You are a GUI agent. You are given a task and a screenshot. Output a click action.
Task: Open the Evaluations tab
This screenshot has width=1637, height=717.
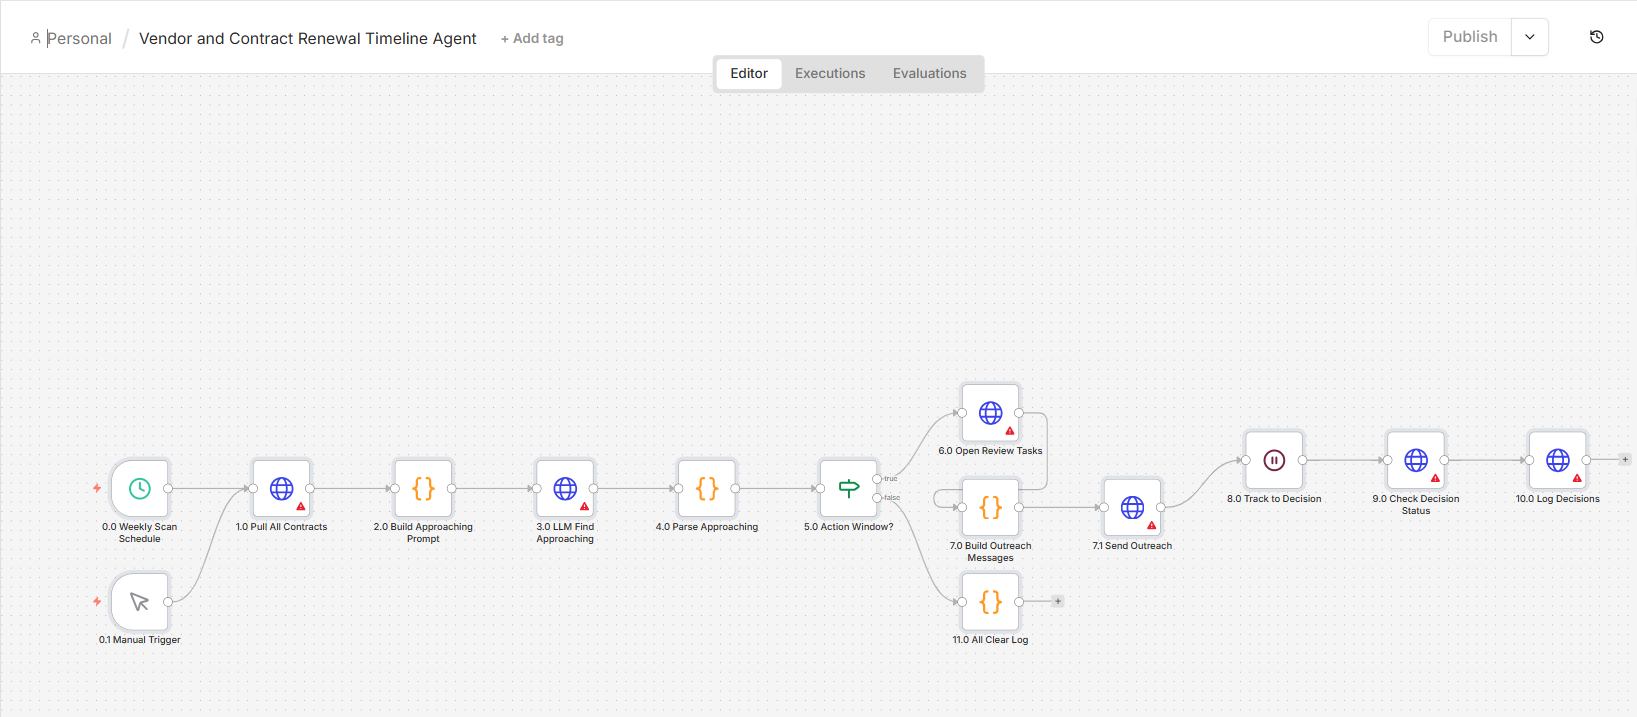click(x=930, y=73)
